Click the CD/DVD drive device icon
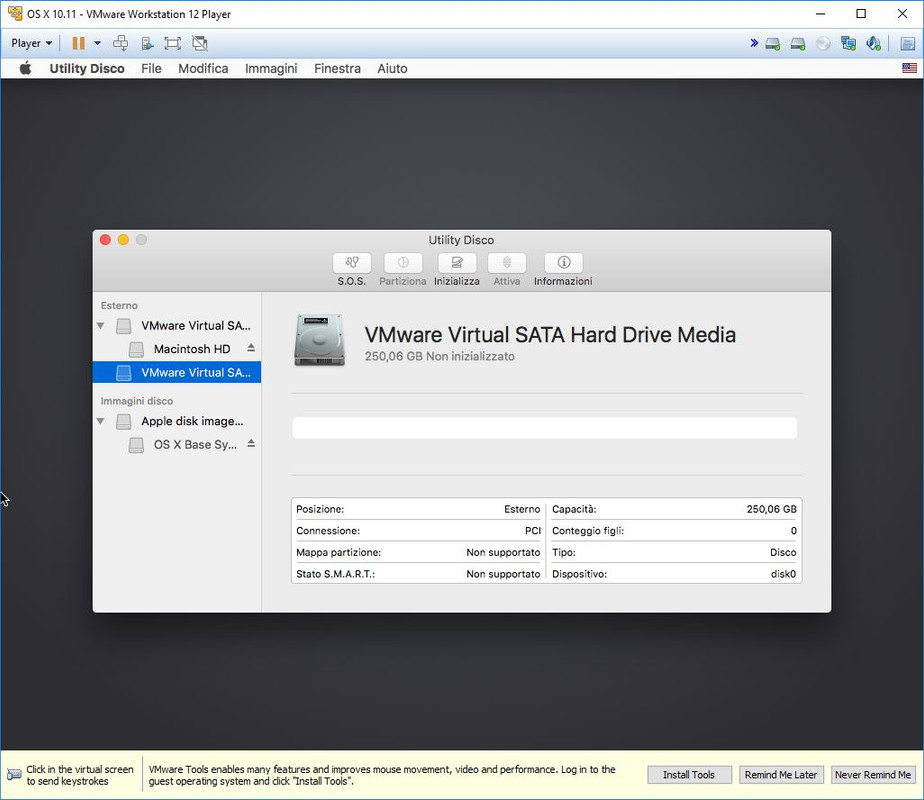 pos(823,44)
